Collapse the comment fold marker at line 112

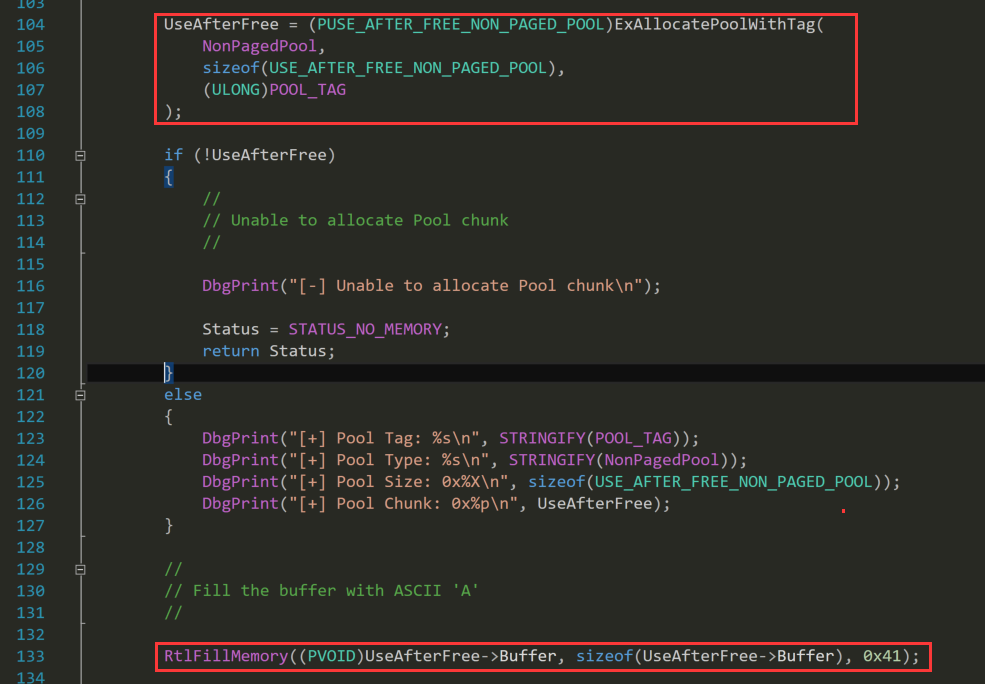point(80,199)
